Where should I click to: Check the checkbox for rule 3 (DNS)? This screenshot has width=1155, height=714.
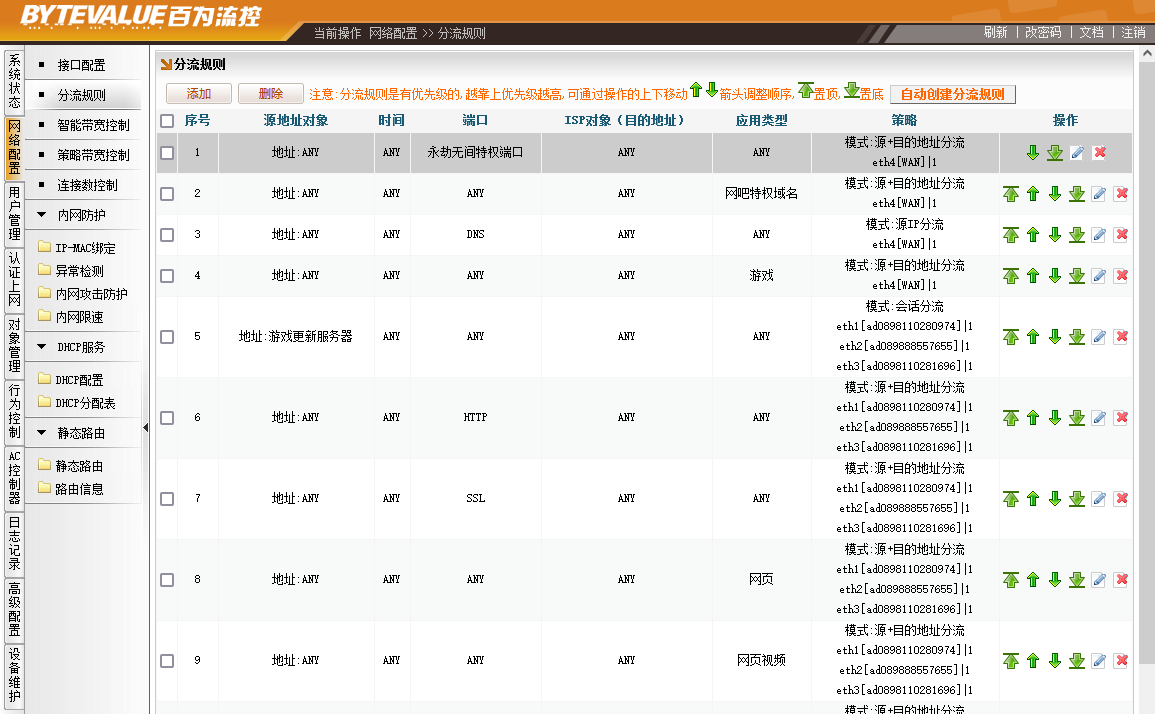(167, 235)
